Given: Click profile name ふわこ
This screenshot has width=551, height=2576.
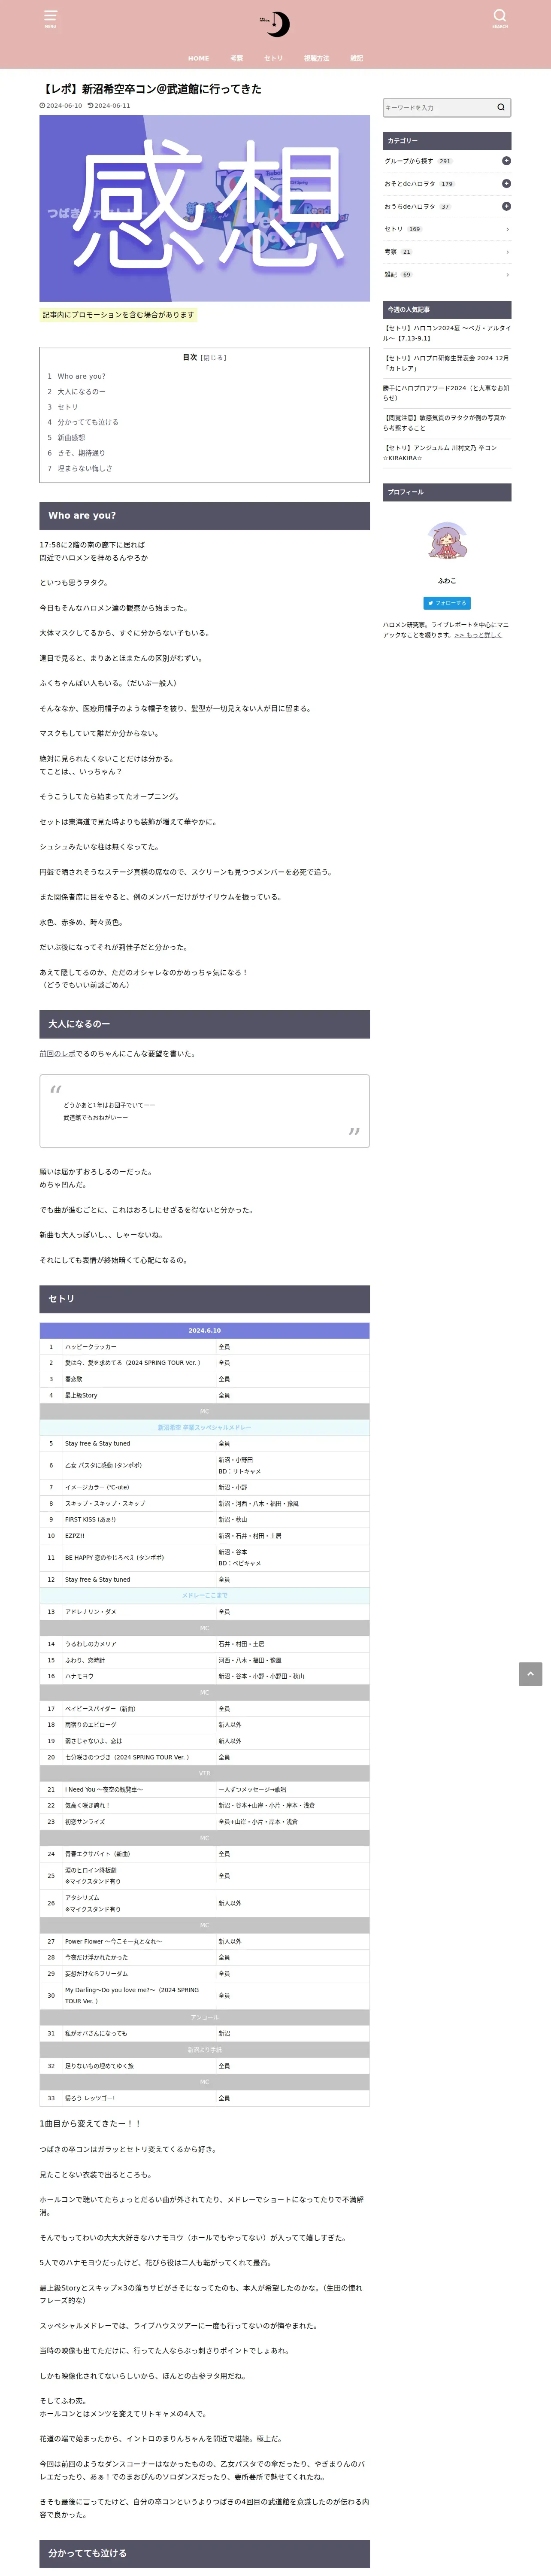Looking at the screenshot, I should coord(447,580).
